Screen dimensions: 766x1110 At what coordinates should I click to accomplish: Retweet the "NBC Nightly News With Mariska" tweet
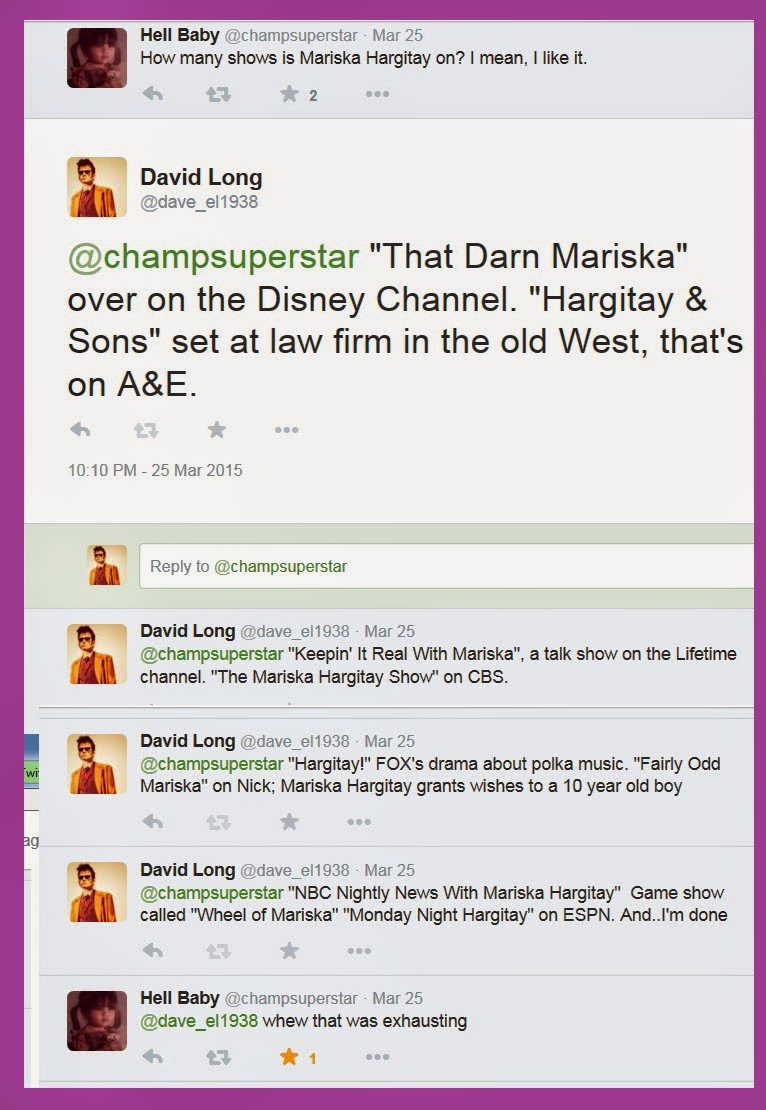[218, 951]
